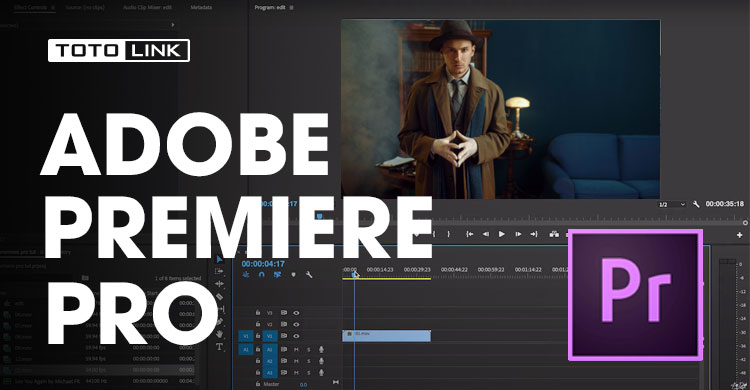Select the Track Select Forward tool
The width and height of the screenshot is (750, 390).
pos(219,271)
